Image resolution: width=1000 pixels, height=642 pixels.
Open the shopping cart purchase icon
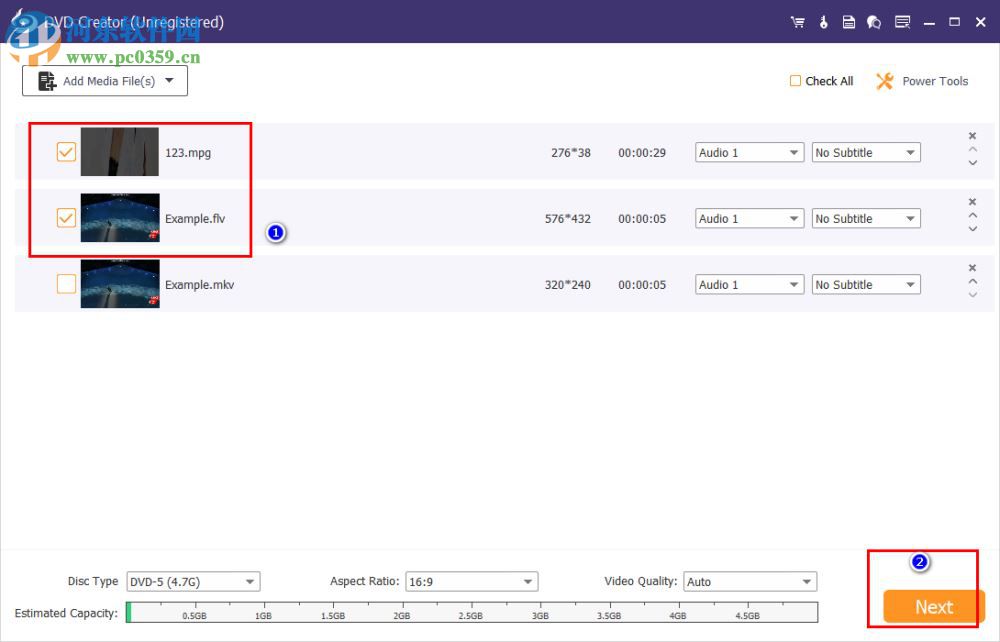point(797,21)
